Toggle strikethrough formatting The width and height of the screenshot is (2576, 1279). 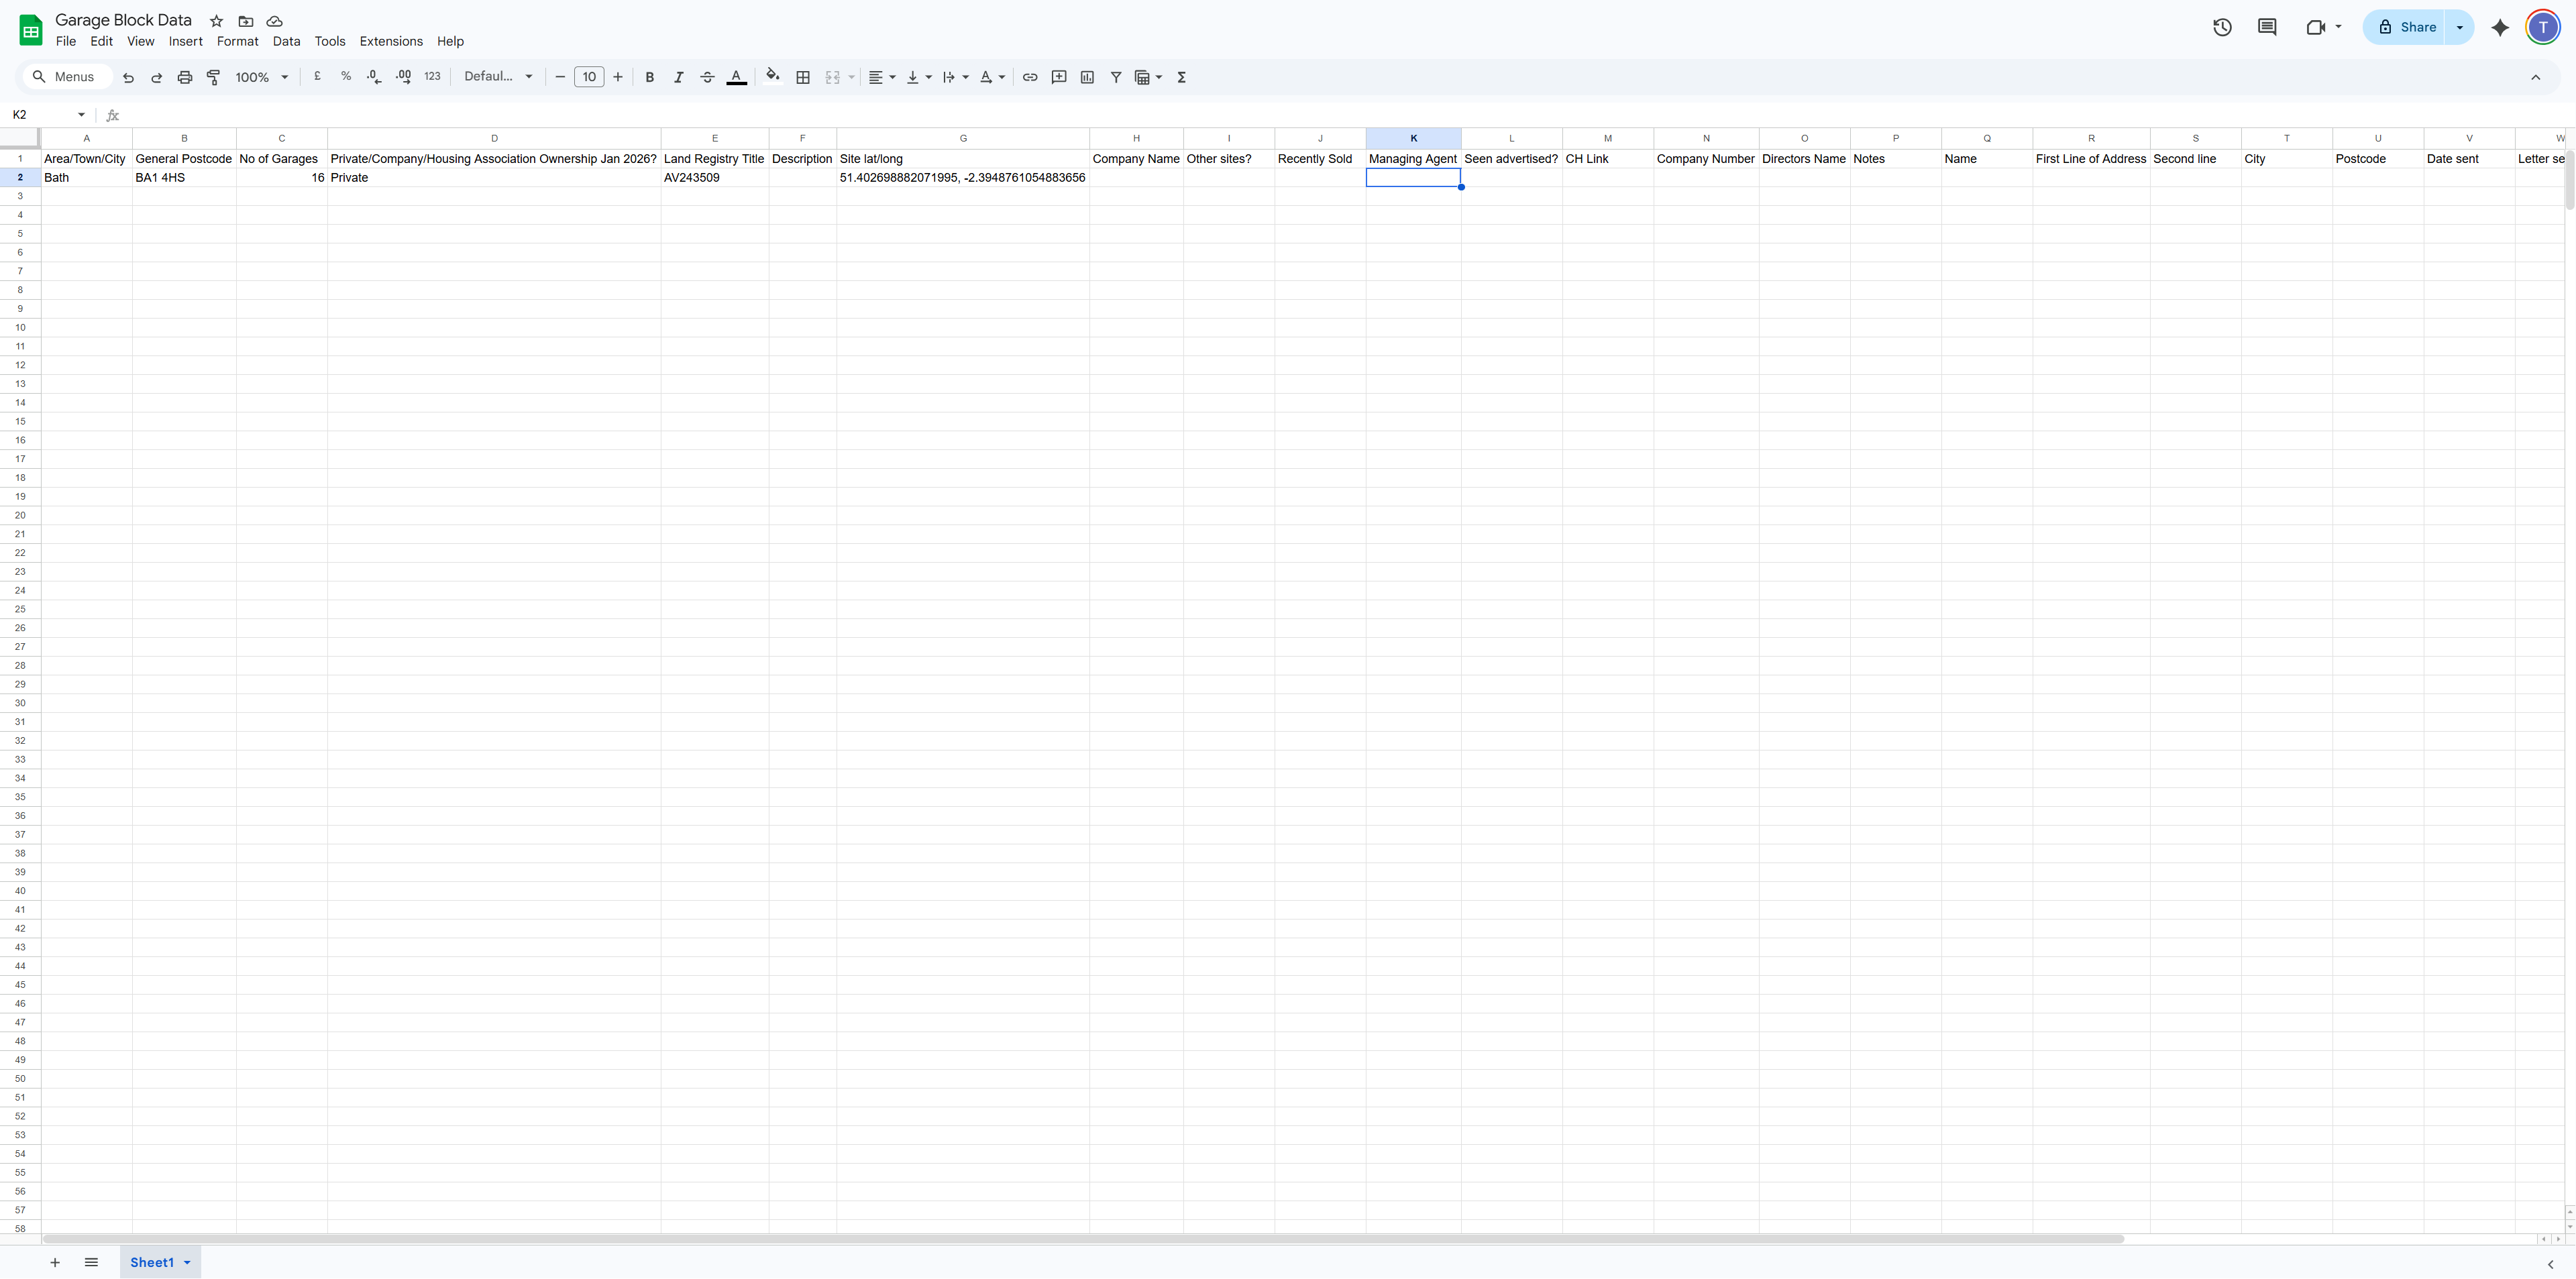coord(707,77)
